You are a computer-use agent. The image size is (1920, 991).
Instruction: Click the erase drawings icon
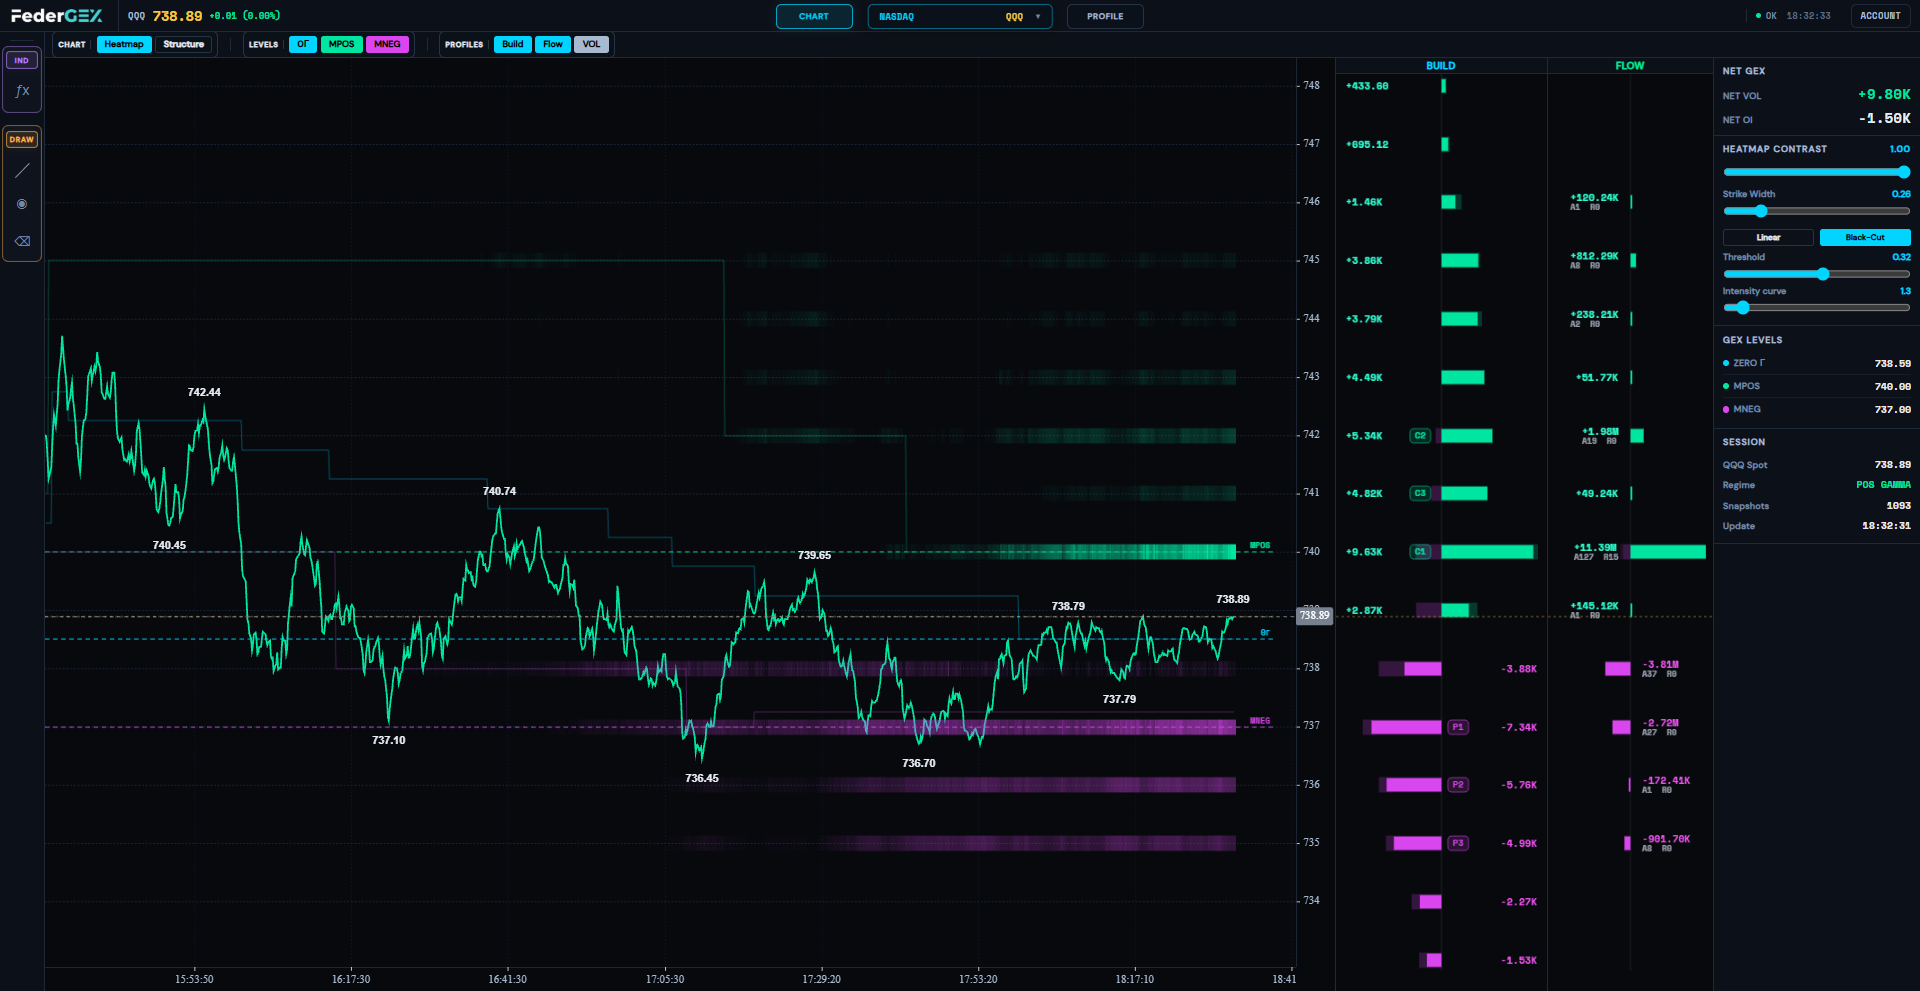22,241
